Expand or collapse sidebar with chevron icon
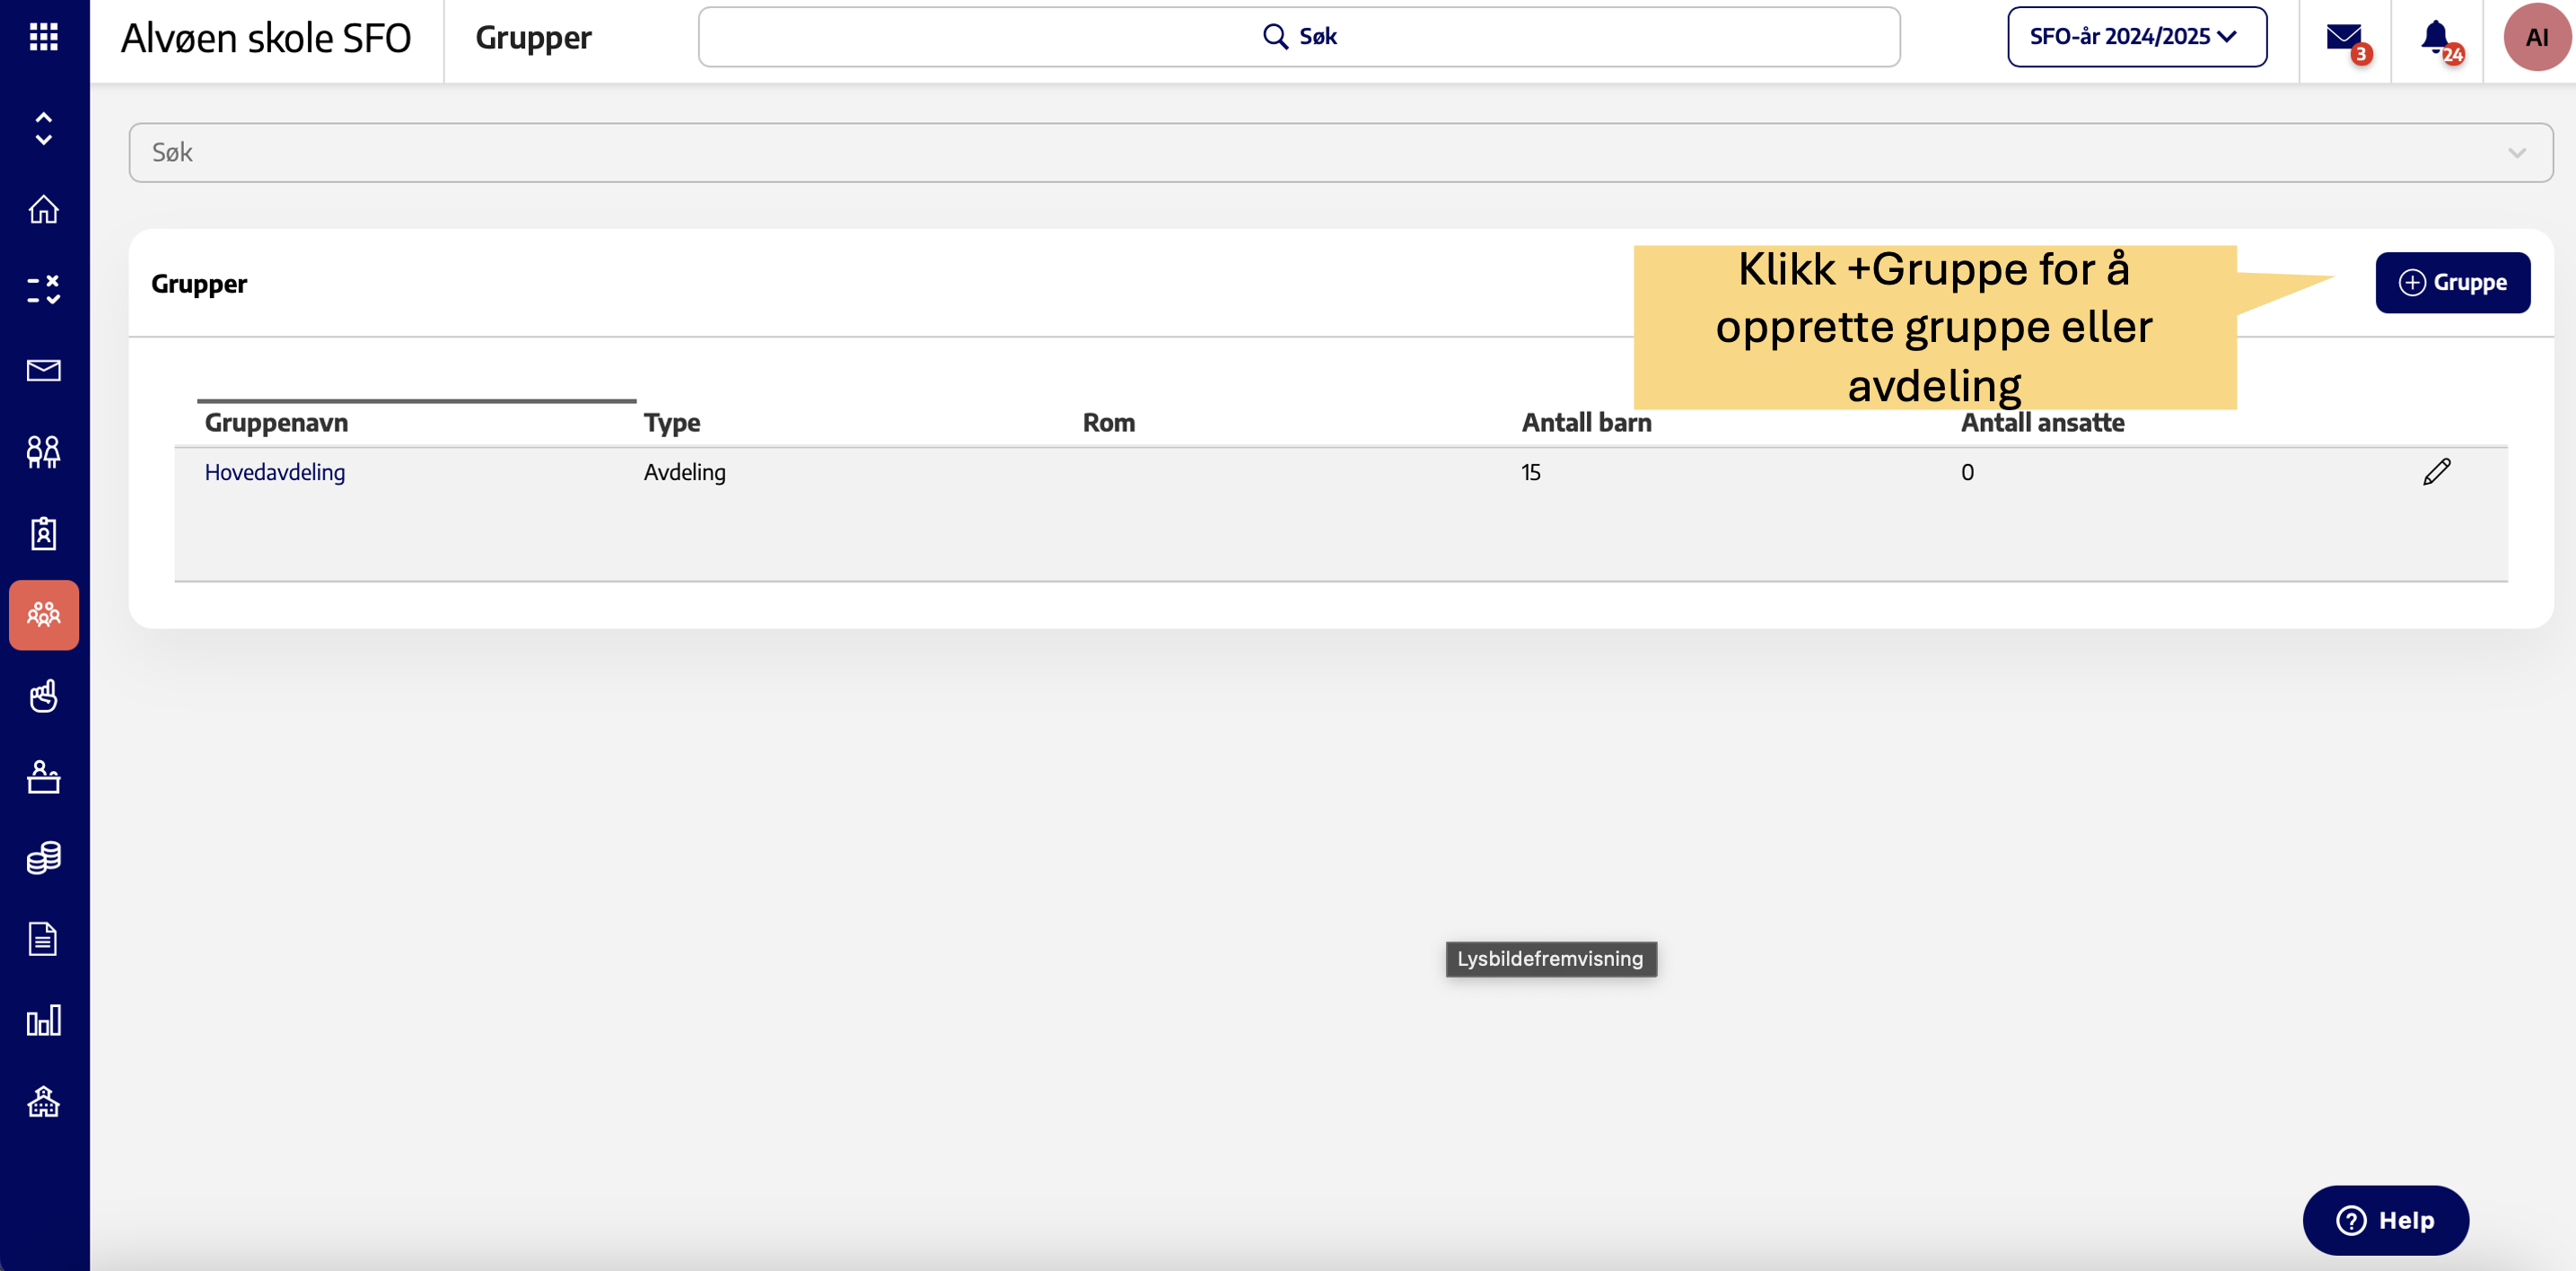This screenshot has height=1271, width=2576. [x=43, y=129]
